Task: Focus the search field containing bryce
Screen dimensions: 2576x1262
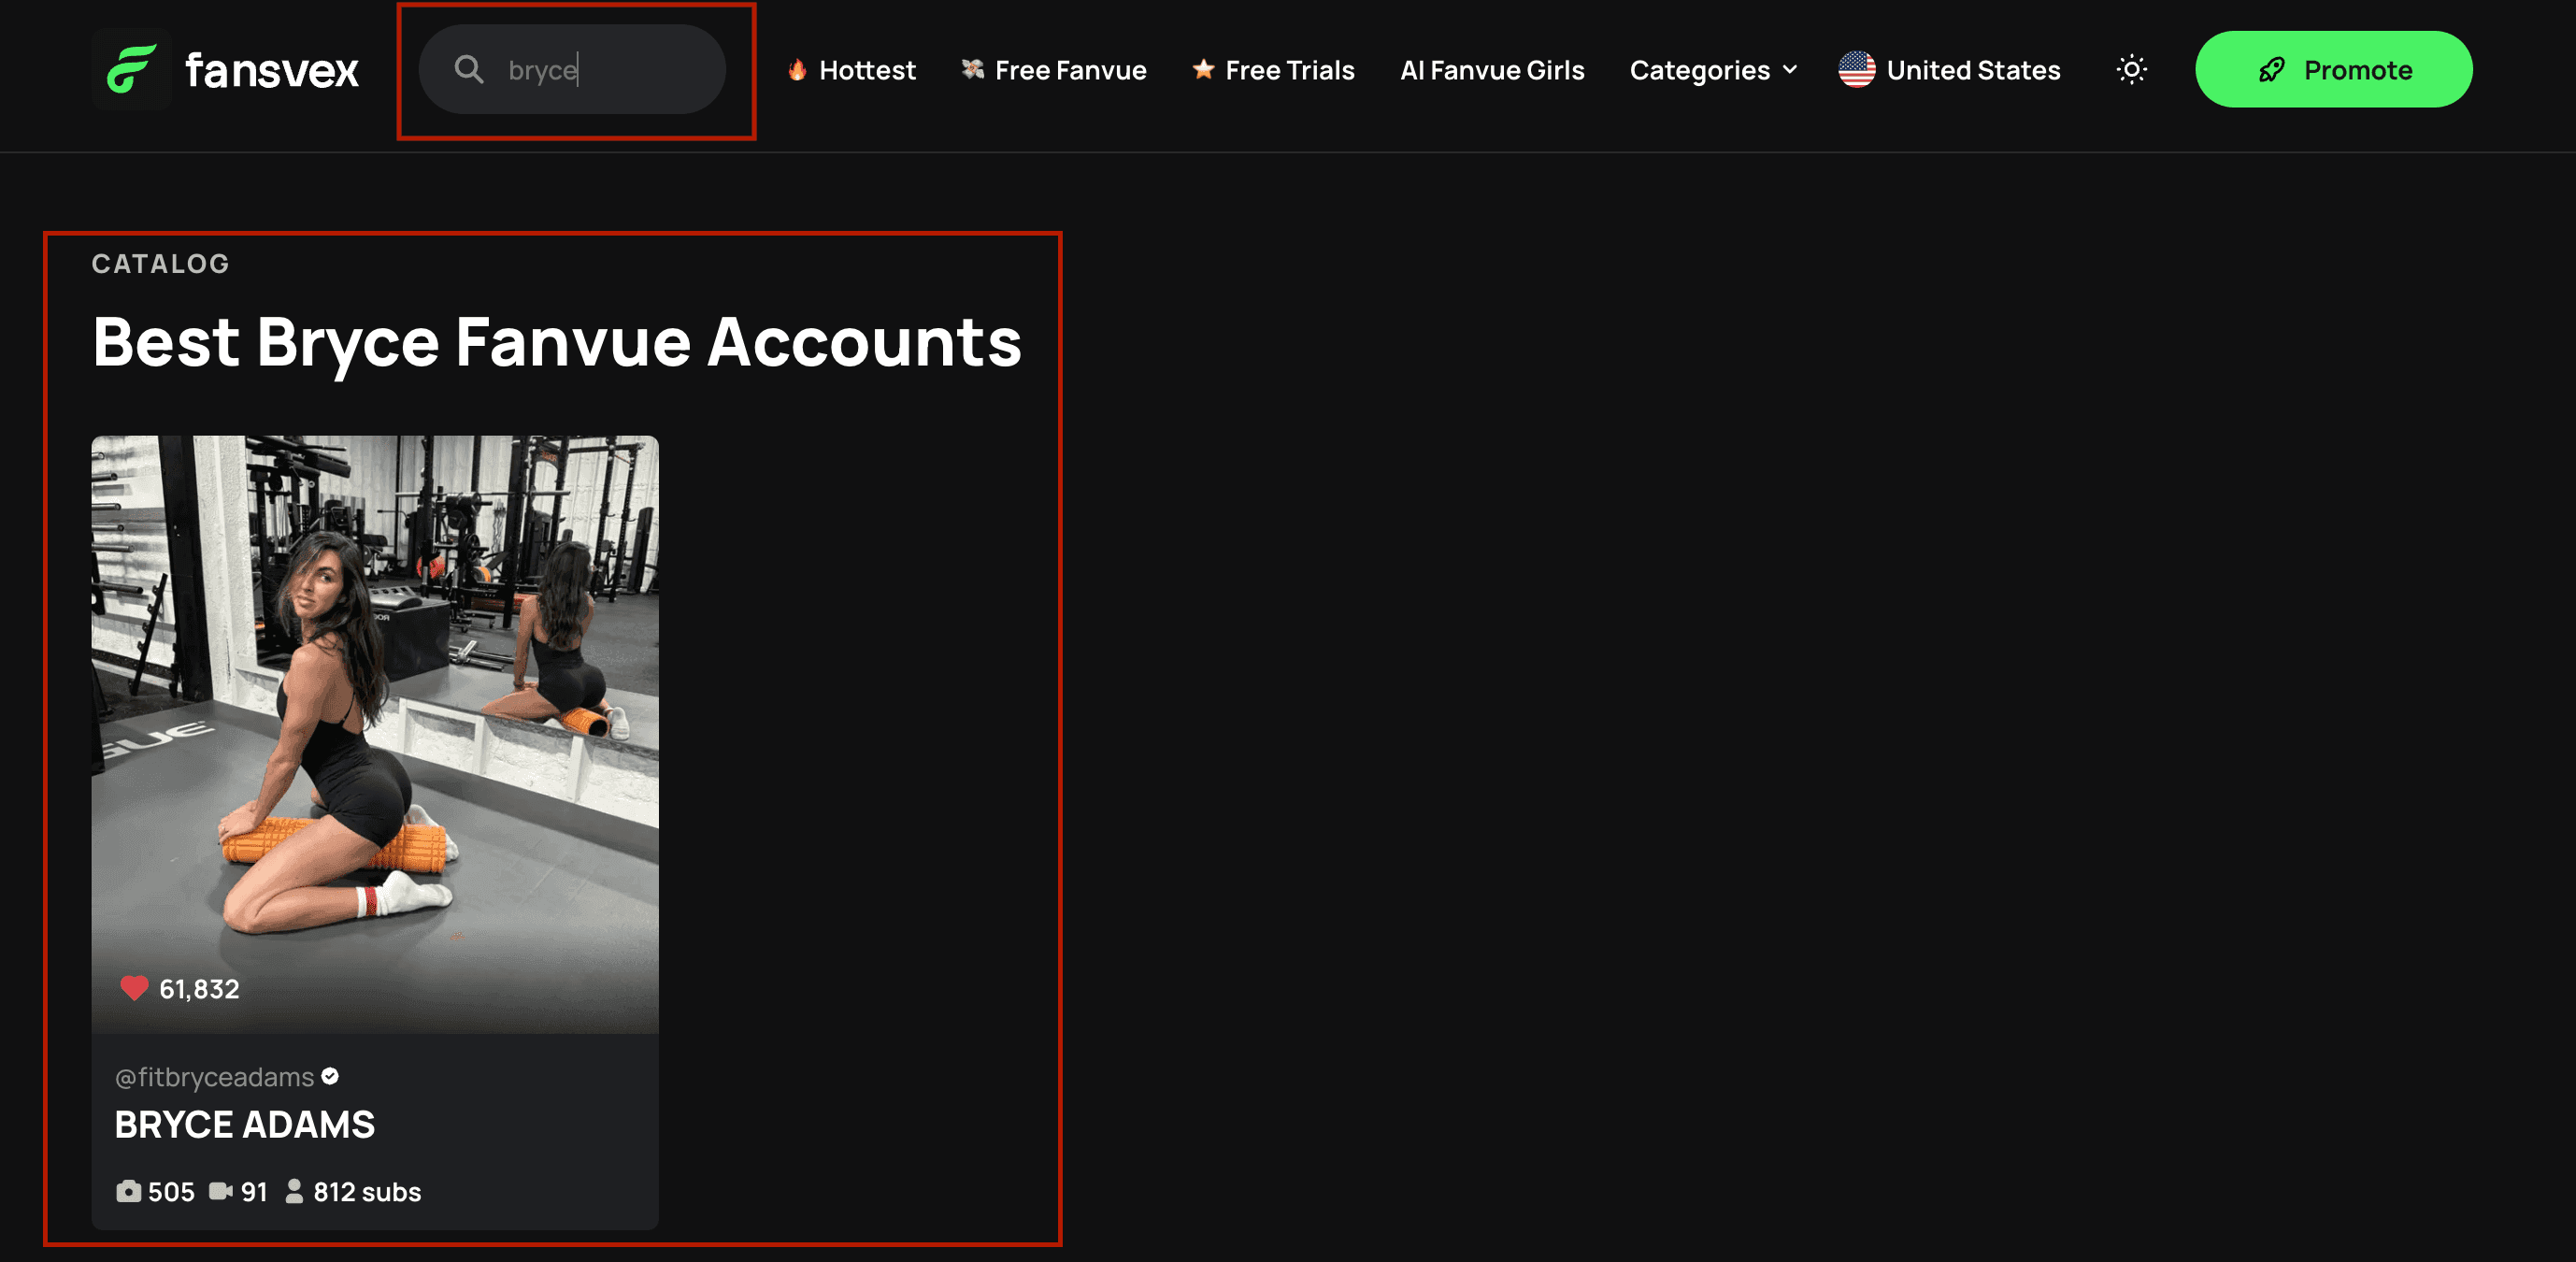Action: 572,69
